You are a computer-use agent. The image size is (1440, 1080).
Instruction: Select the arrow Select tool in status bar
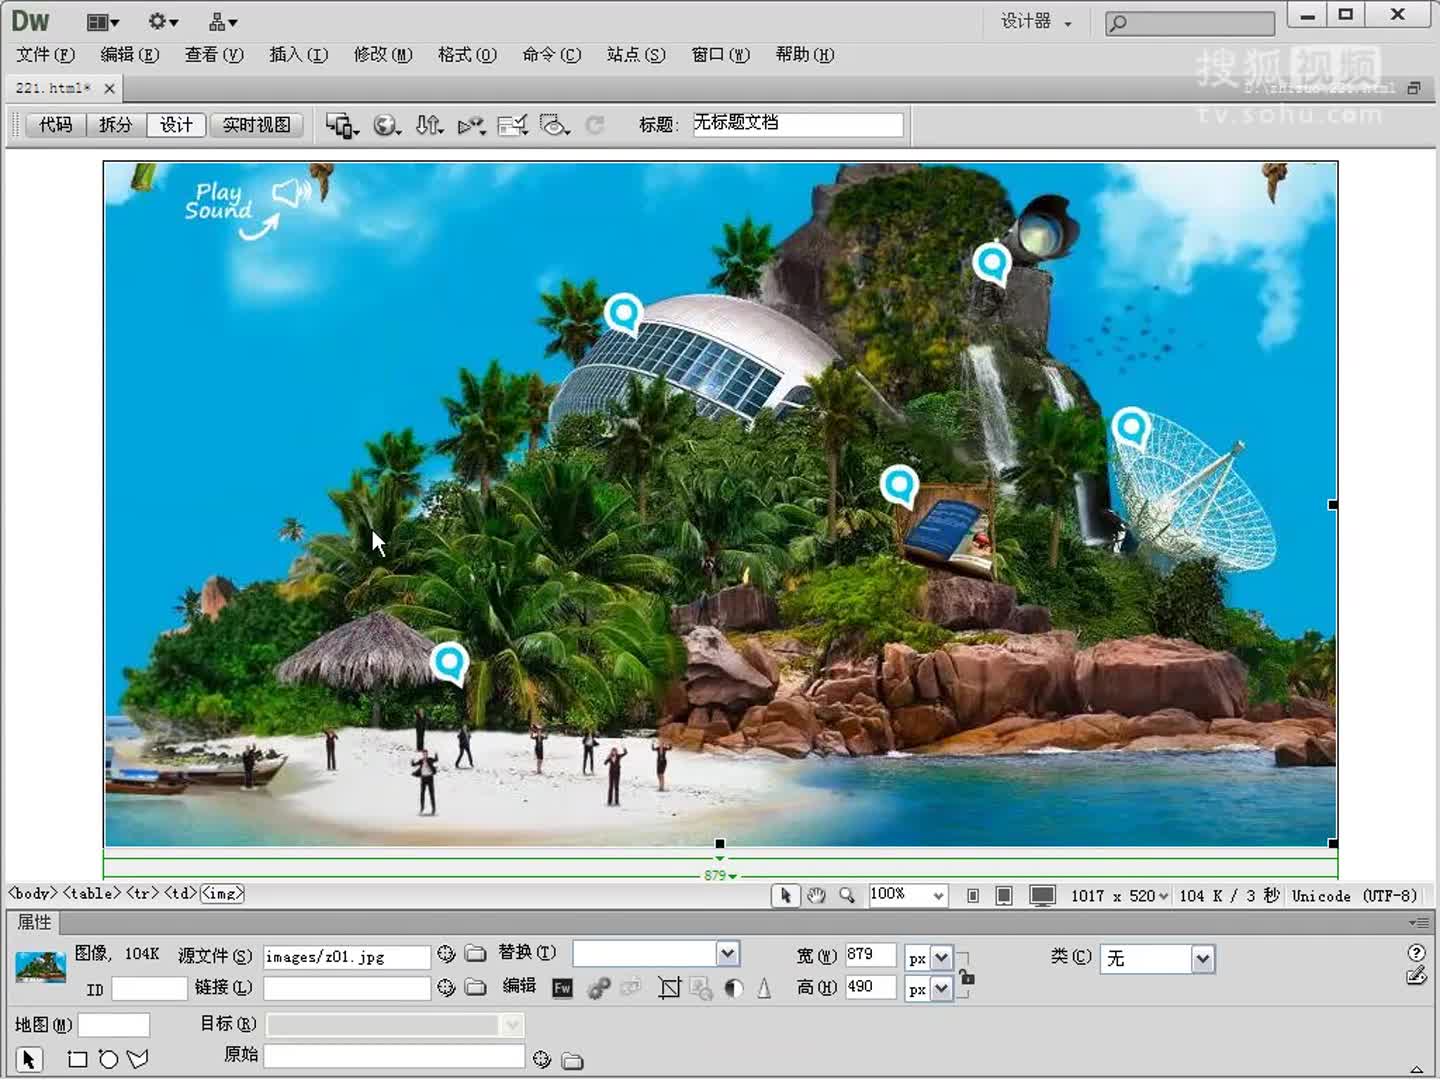785,895
